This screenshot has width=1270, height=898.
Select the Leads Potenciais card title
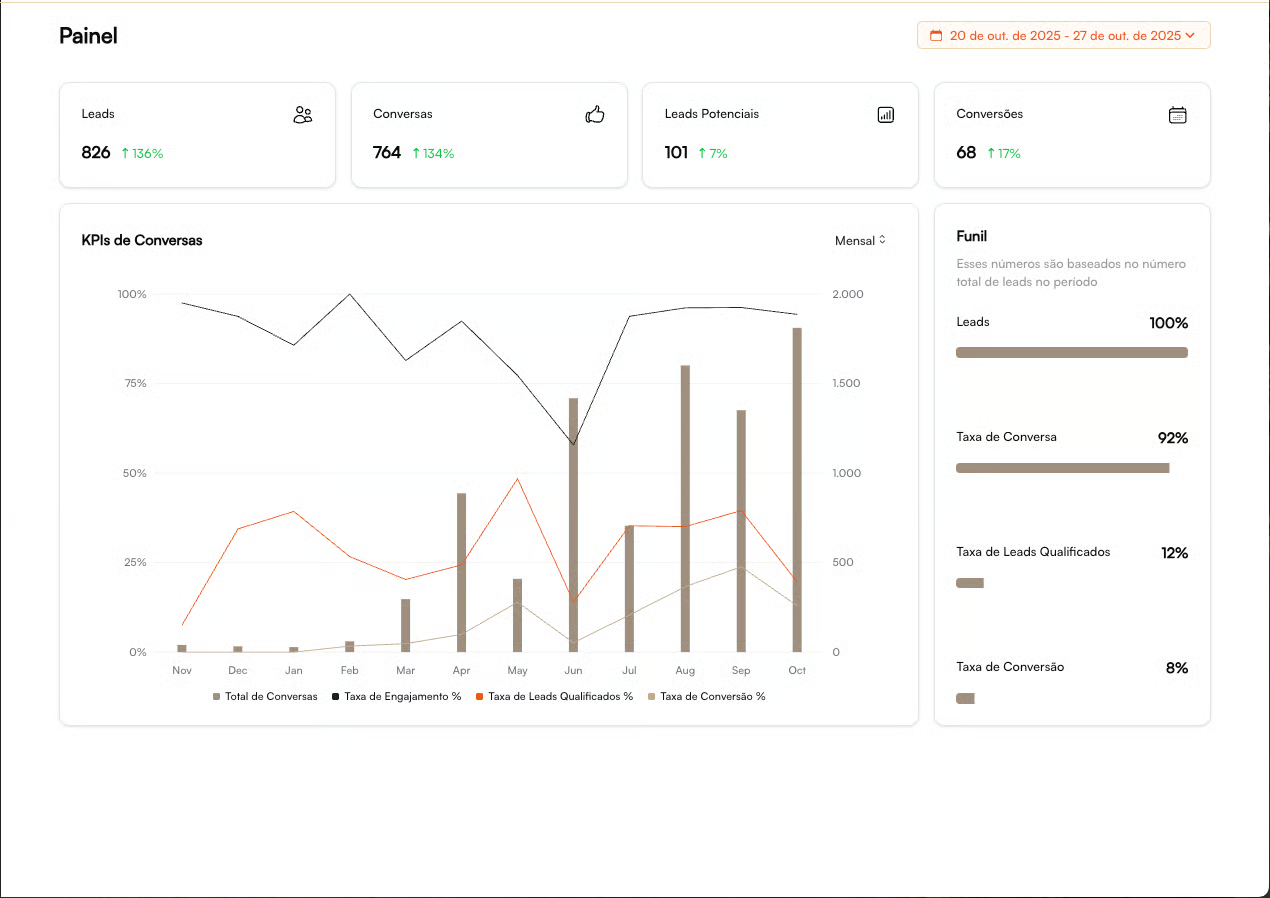pos(711,114)
